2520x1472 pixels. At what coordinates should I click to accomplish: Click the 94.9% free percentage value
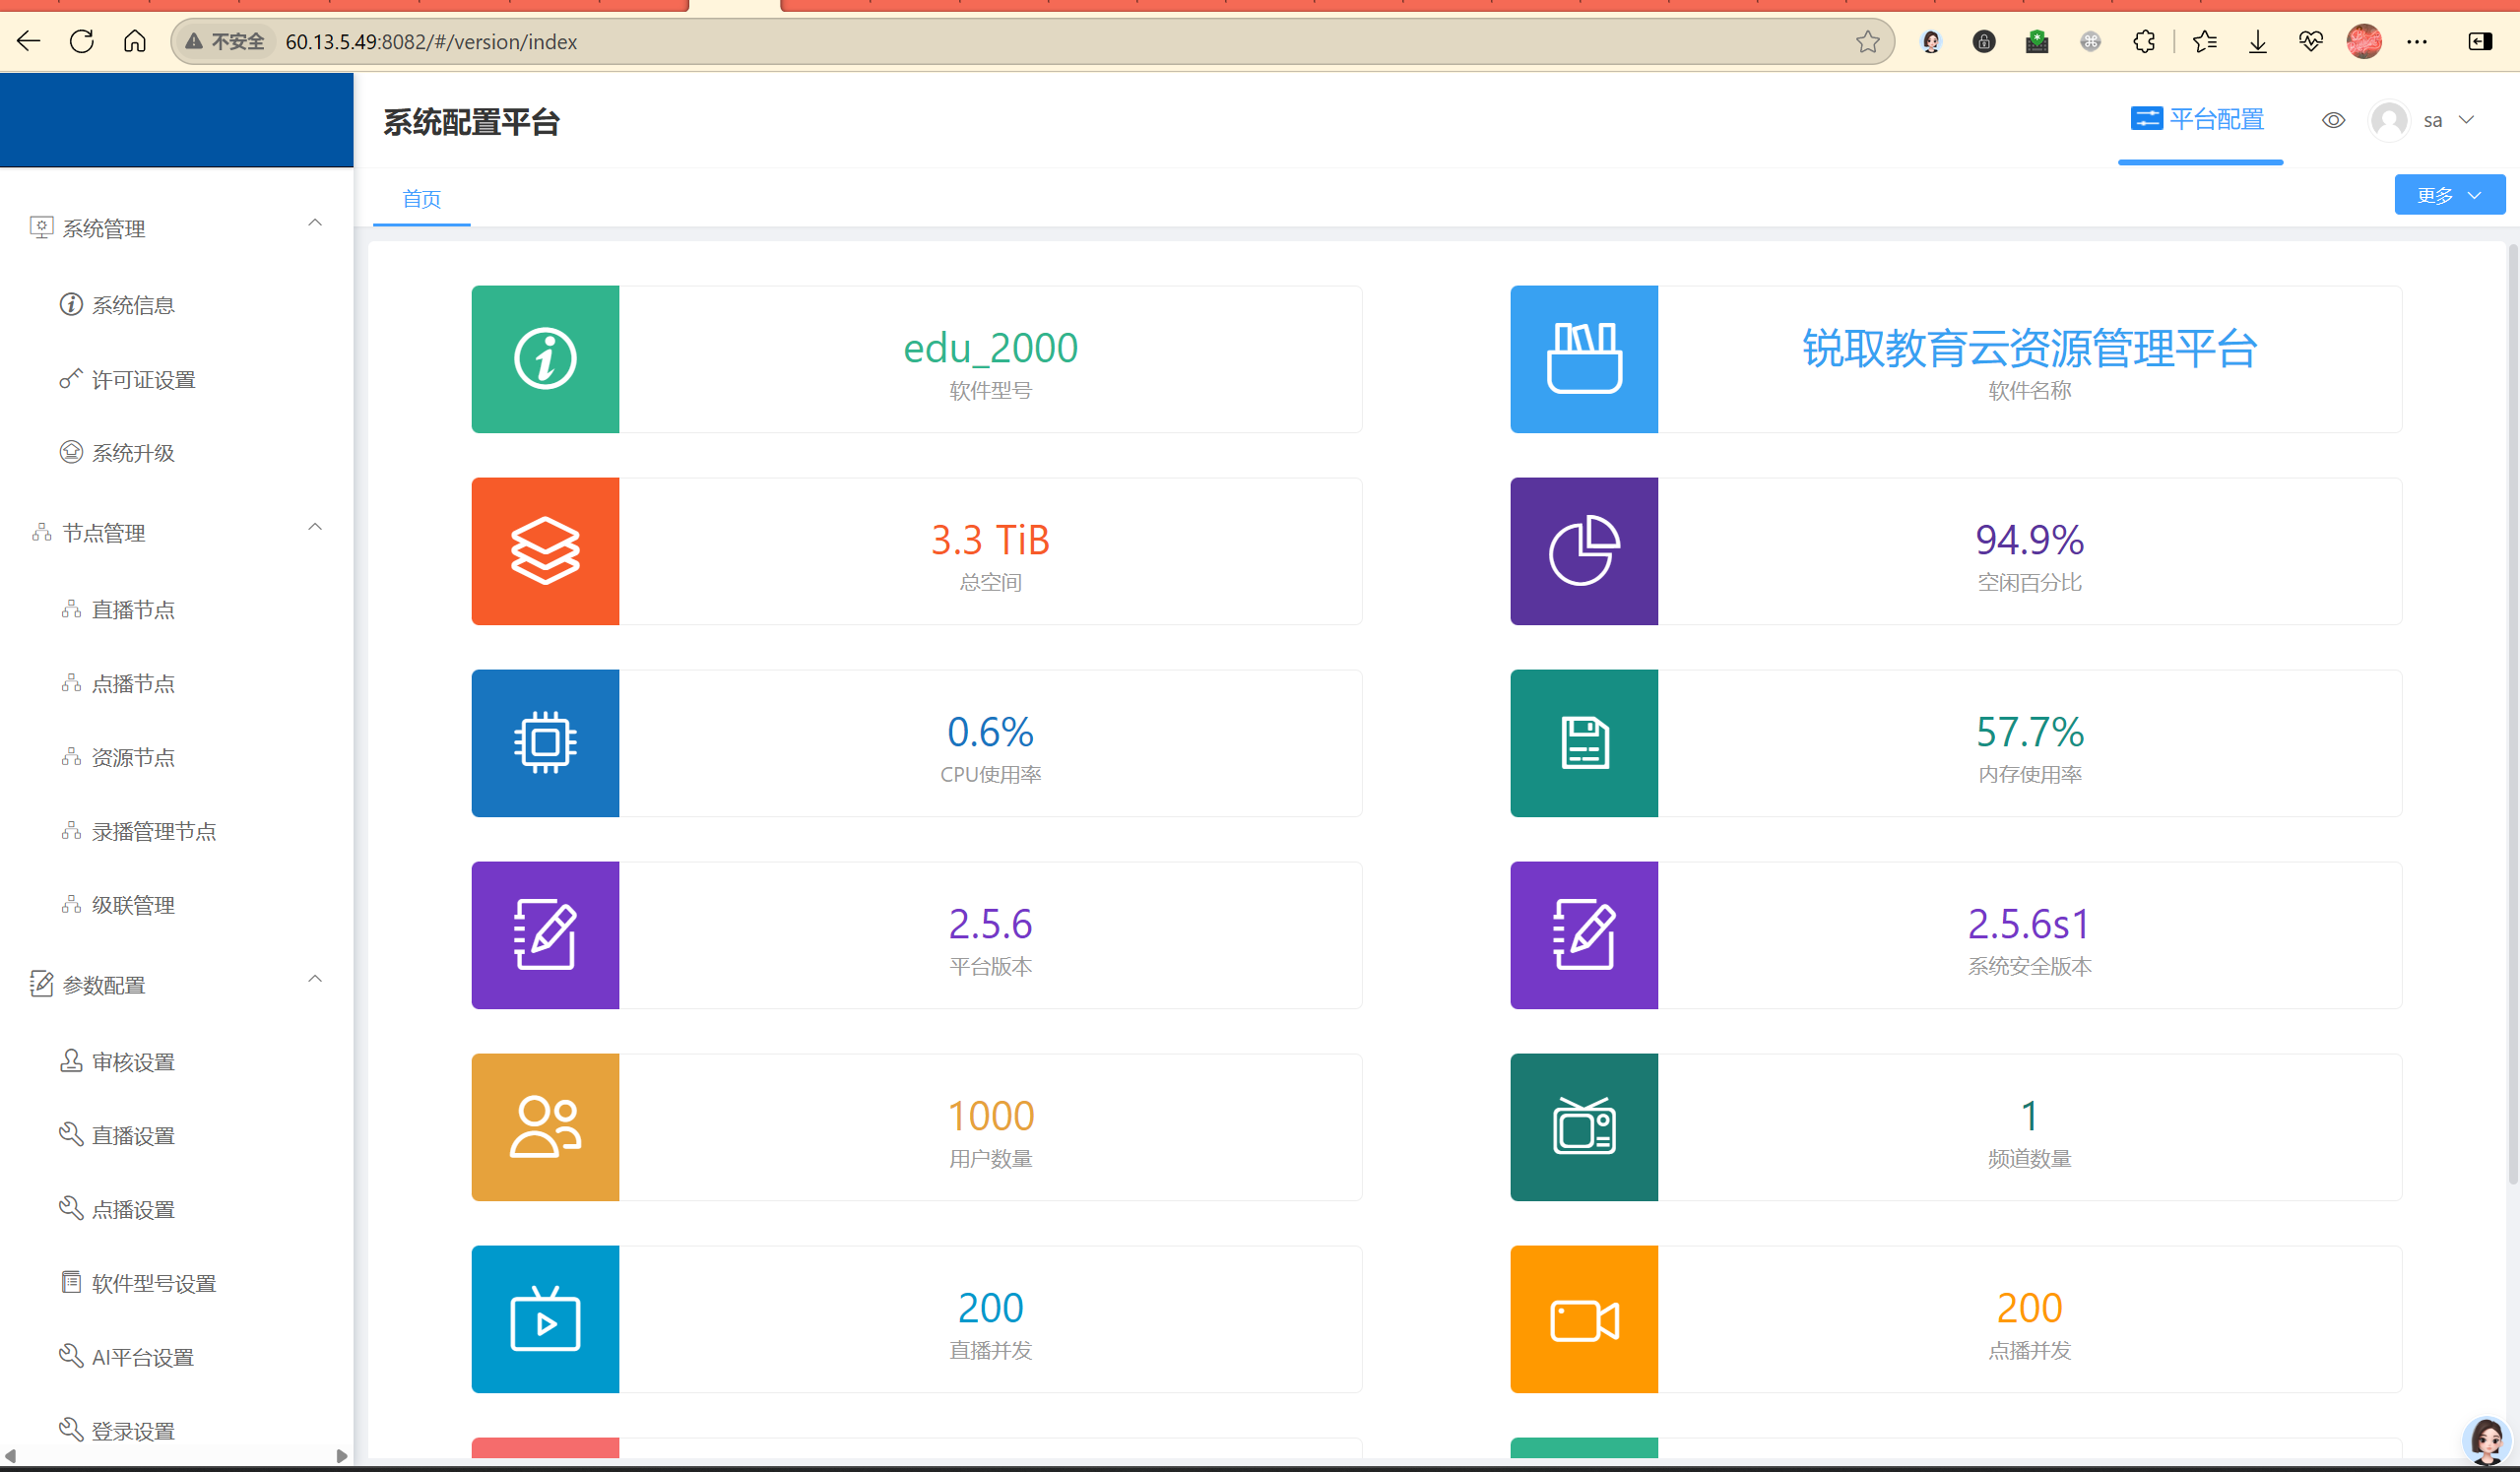(x=2029, y=540)
